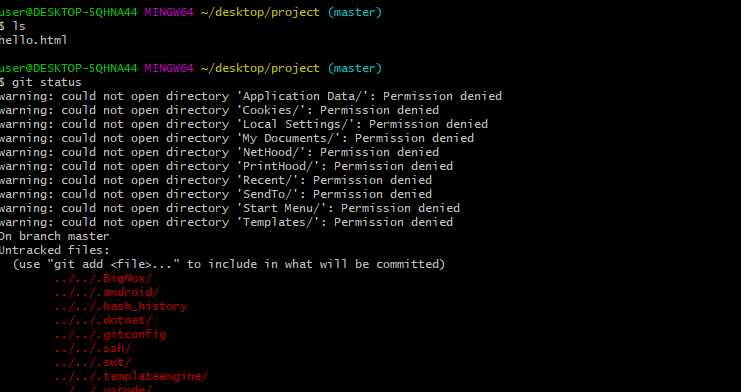Click the hello.html filename in ls output

[x=34, y=40]
